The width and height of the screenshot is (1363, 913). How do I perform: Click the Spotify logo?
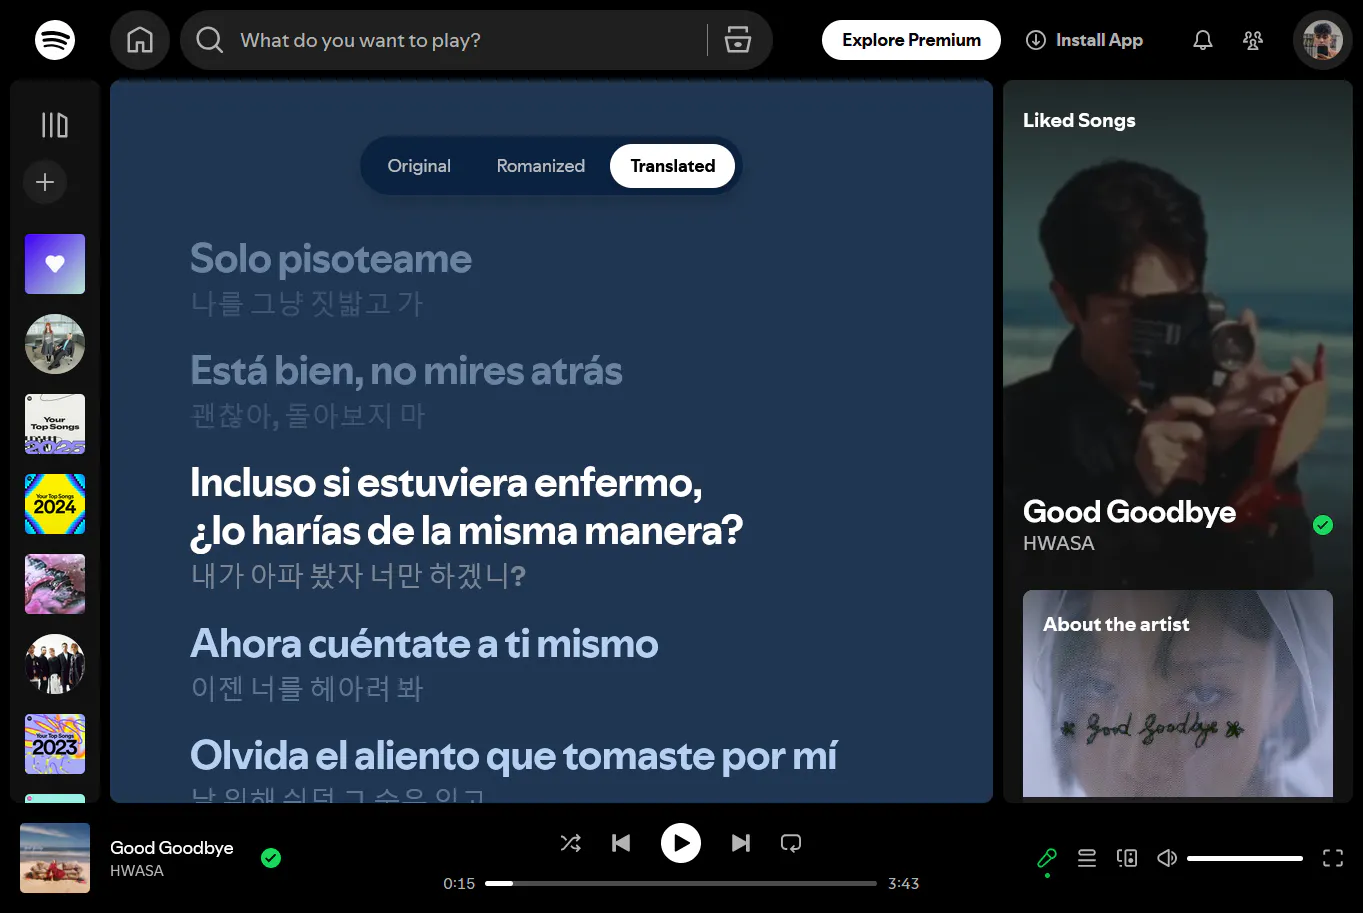(55, 40)
